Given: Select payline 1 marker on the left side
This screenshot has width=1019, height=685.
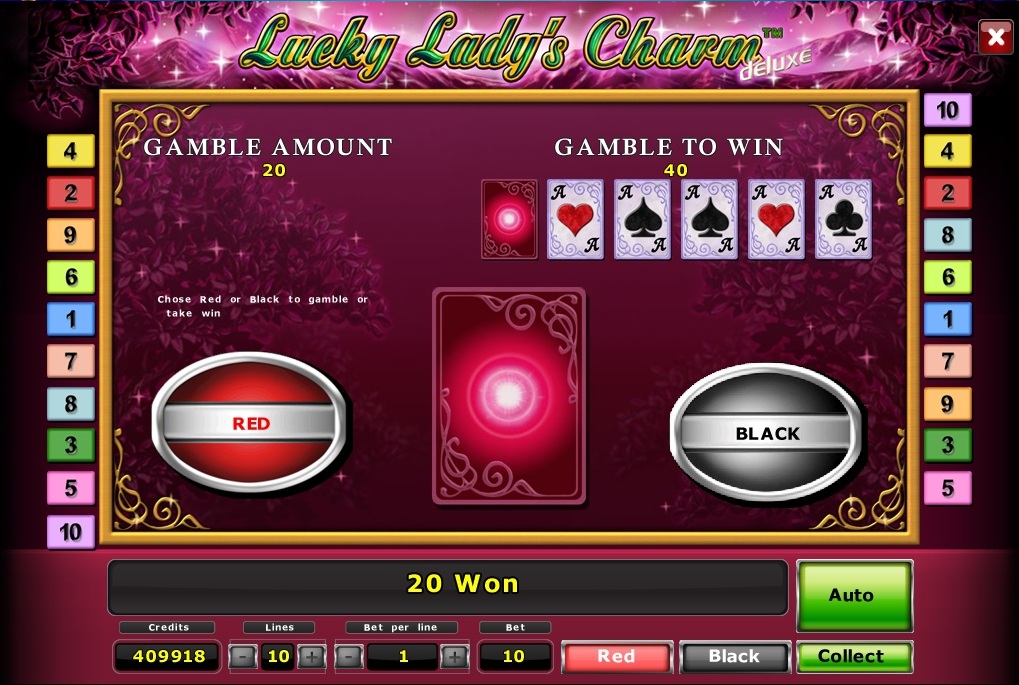Looking at the screenshot, I should (71, 318).
